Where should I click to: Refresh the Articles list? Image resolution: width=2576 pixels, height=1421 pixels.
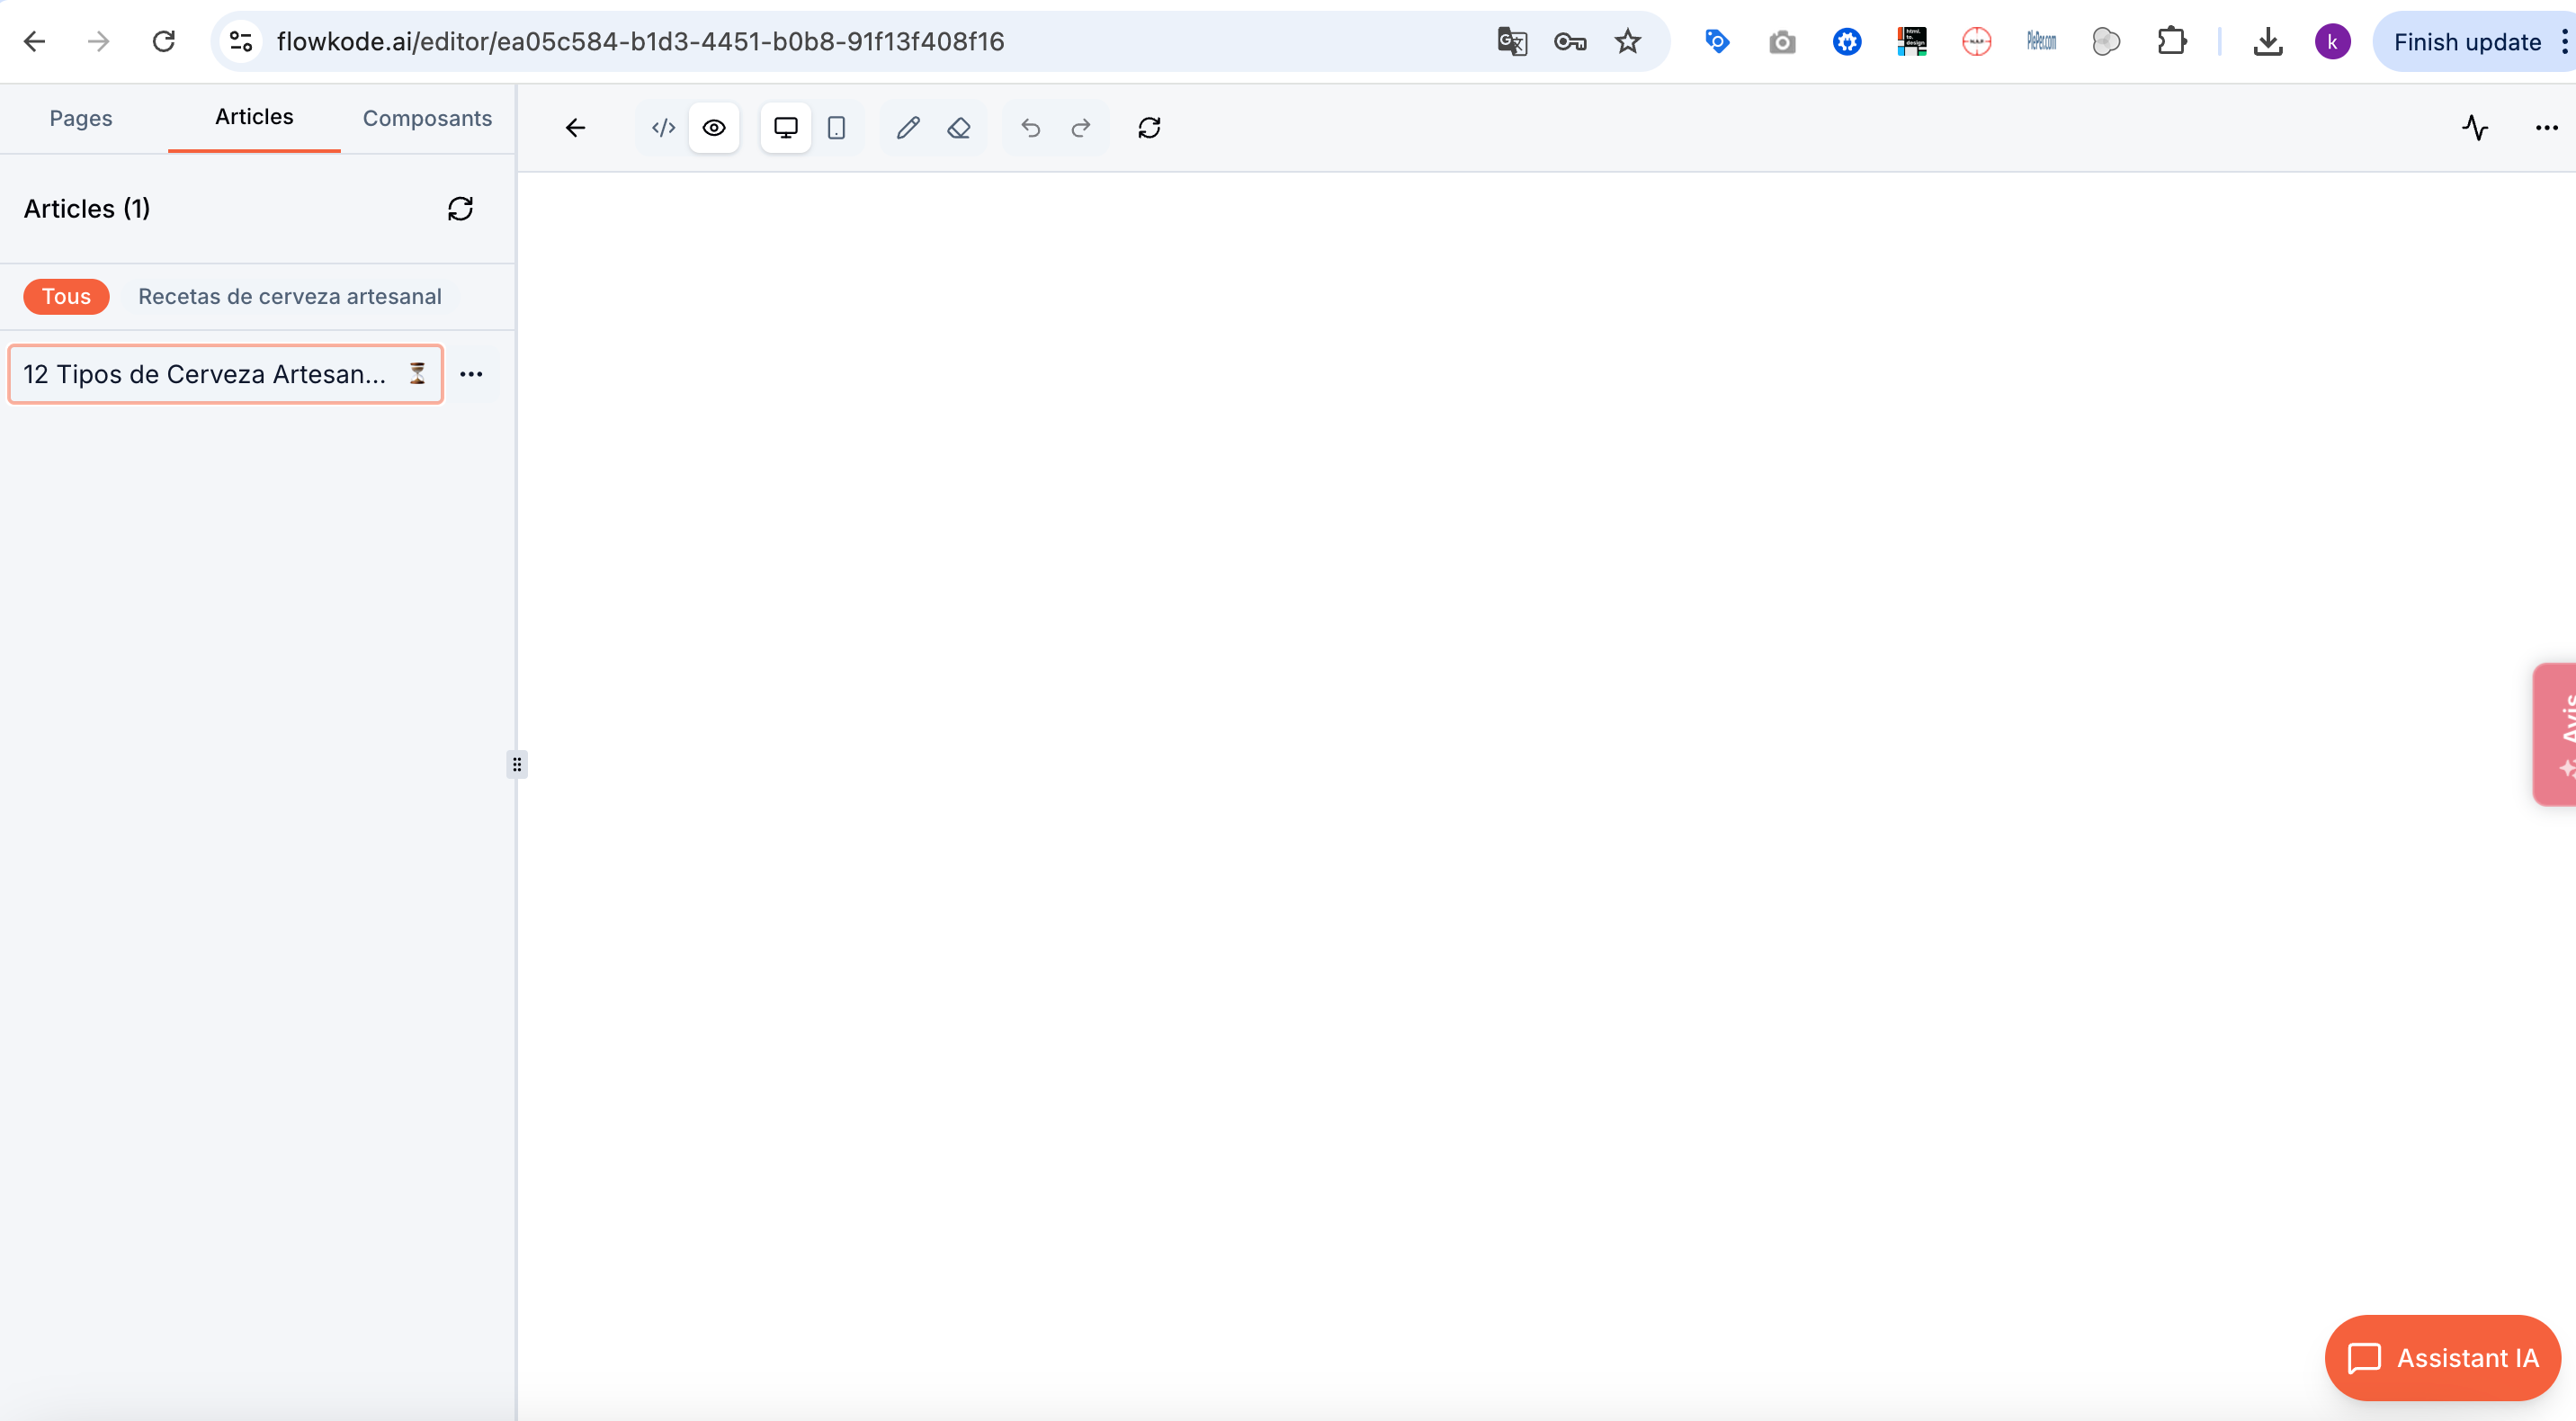coord(460,208)
